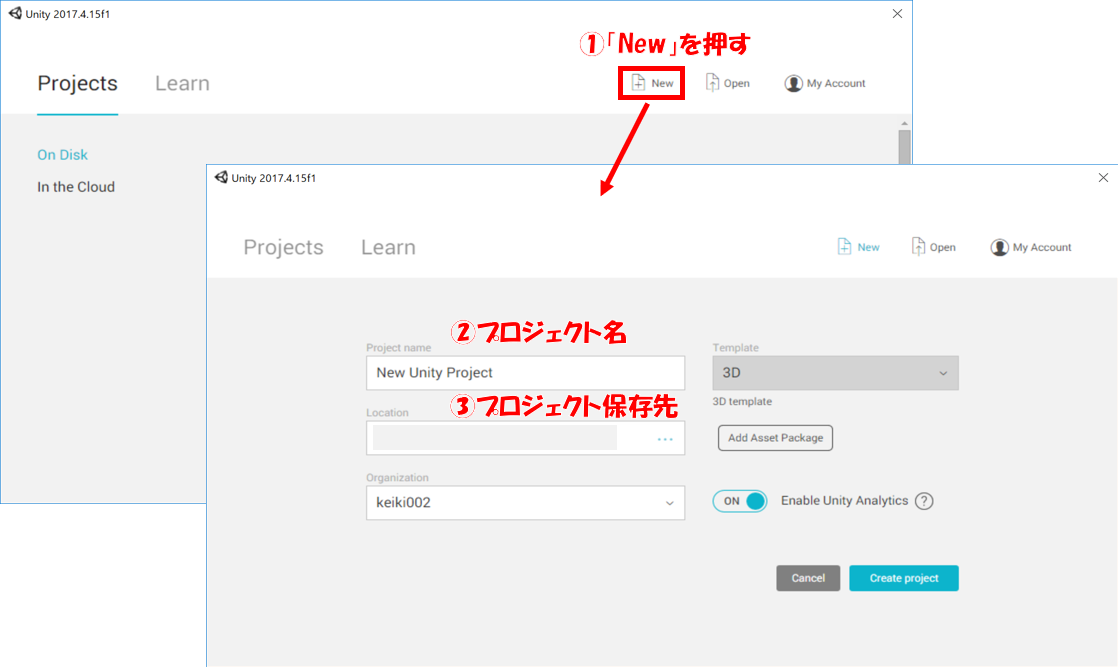Click the Open project icon in front window
Screen dimensions: 1118x667
pos(918,247)
